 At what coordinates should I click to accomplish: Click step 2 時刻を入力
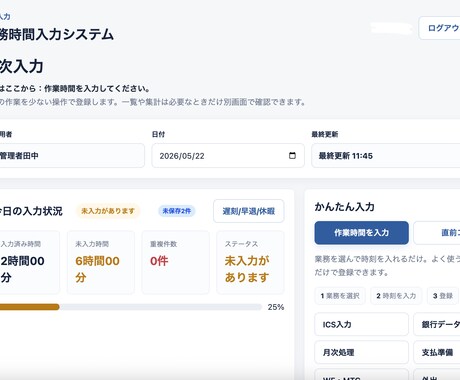(396, 296)
